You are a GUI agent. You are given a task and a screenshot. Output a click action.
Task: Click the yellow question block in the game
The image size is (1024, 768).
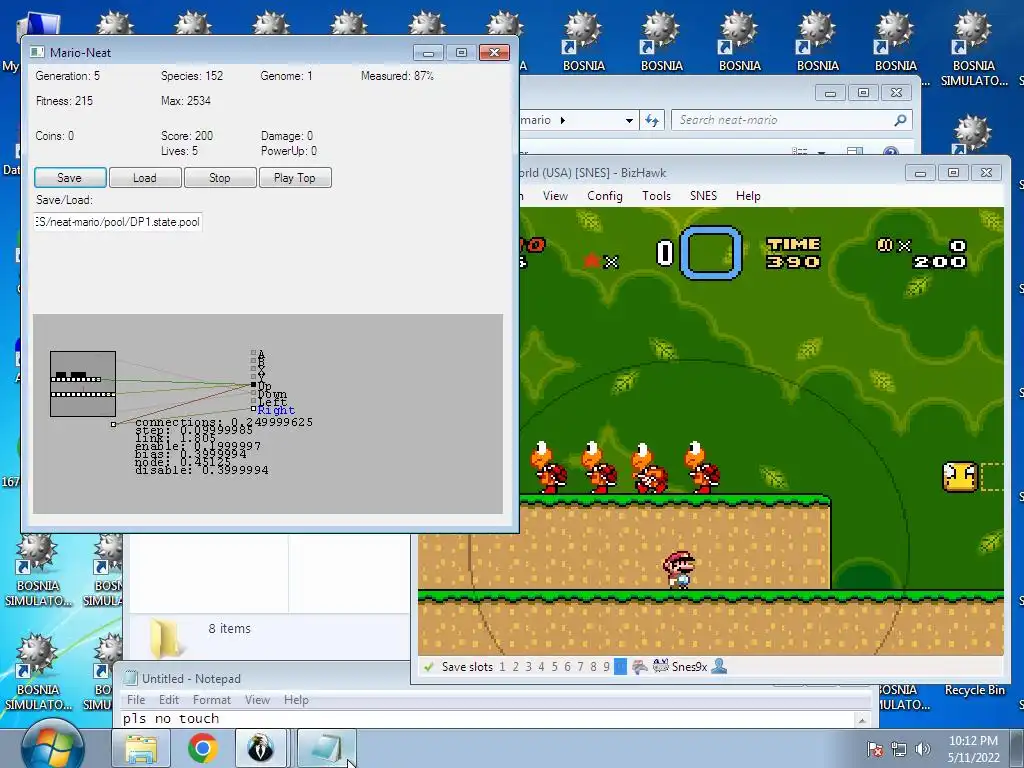click(959, 477)
